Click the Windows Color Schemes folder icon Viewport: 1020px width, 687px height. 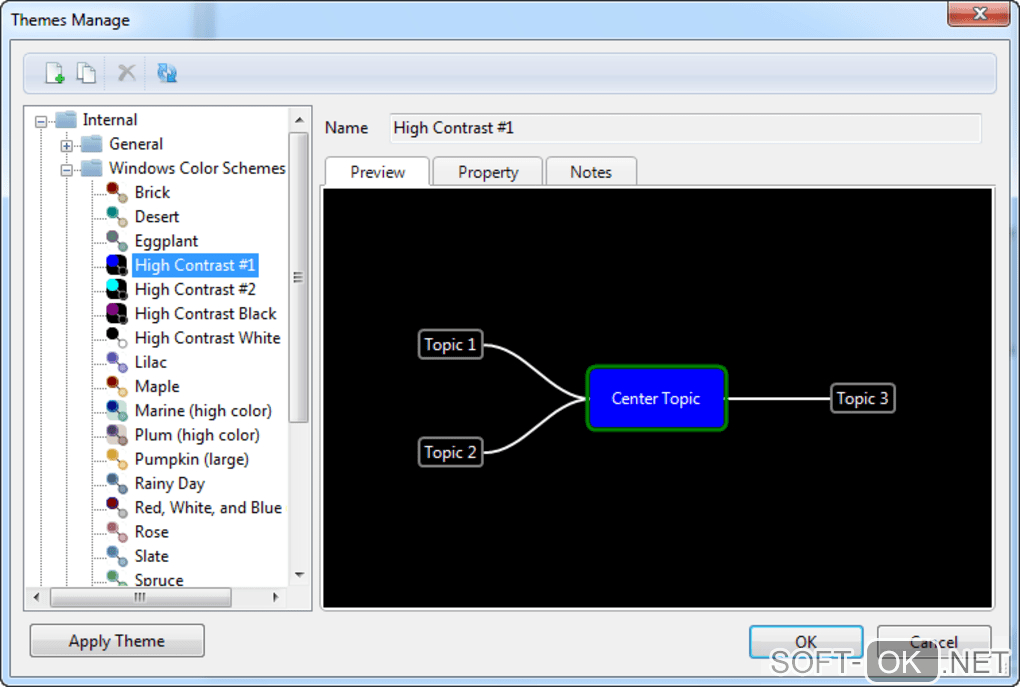[x=92, y=168]
